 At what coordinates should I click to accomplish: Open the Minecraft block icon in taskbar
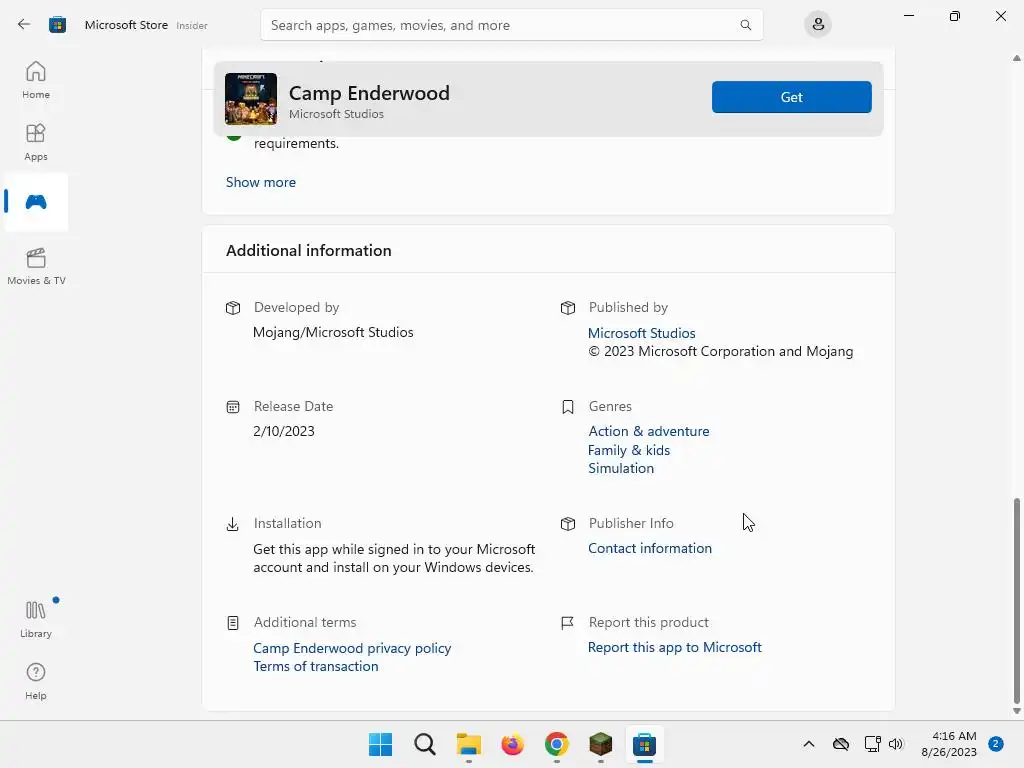pos(600,744)
